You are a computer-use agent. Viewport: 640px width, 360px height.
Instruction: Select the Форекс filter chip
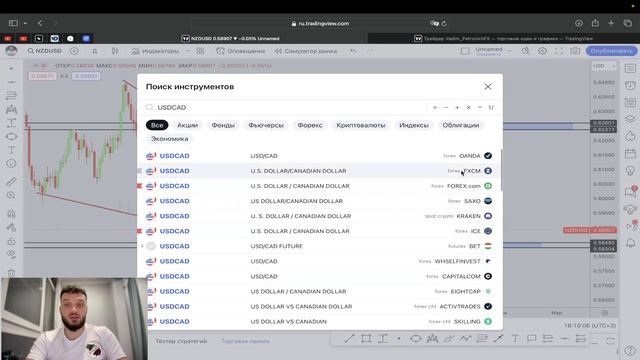tap(310, 125)
